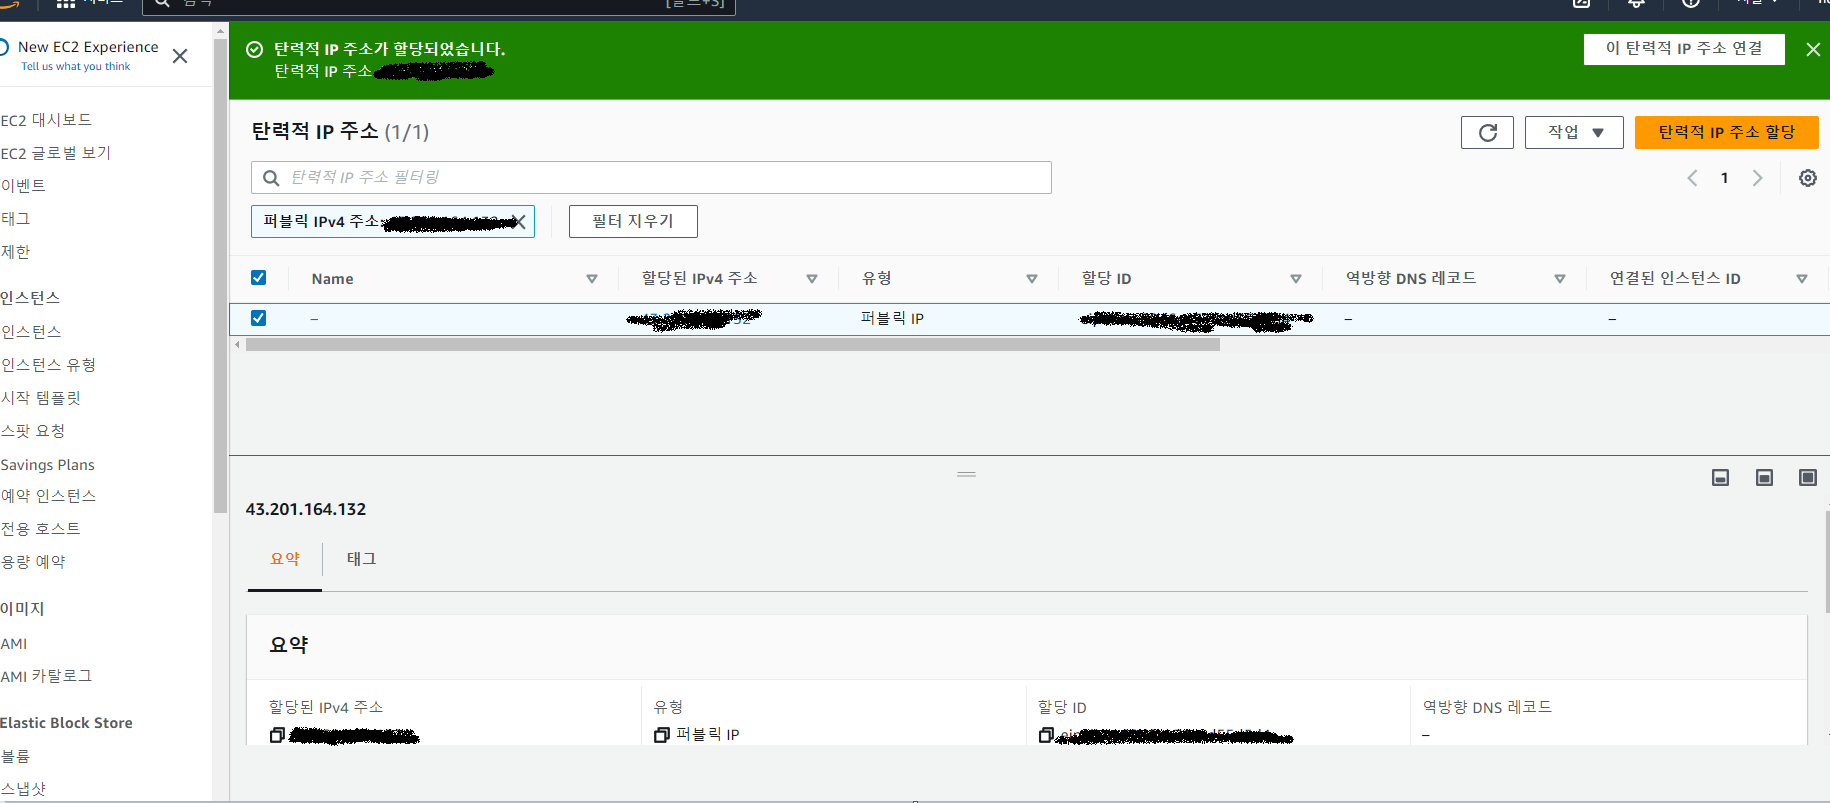Click Elastic Block Store heading in sidebar
The width and height of the screenshot is (1830, 803).
click(x=66, y=723)
